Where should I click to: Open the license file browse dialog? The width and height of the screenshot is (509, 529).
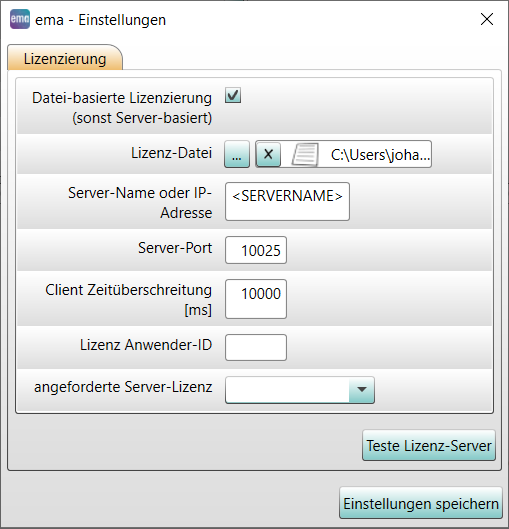[237, 154]
